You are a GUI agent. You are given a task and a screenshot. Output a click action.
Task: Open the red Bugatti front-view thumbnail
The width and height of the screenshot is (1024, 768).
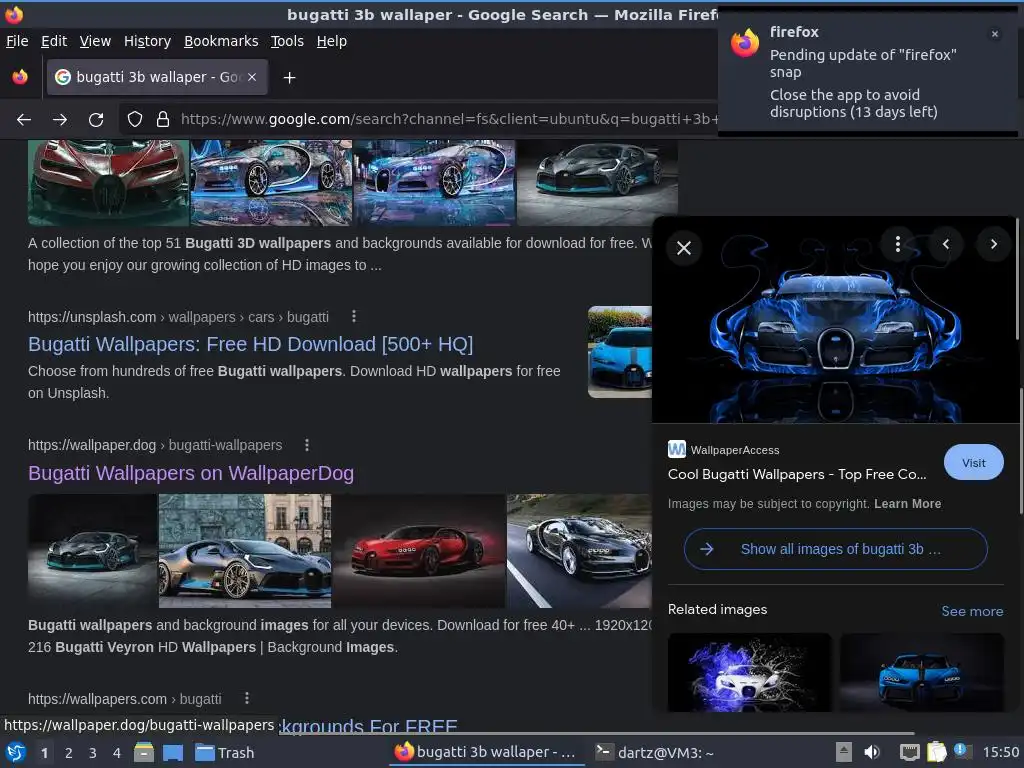108,182
